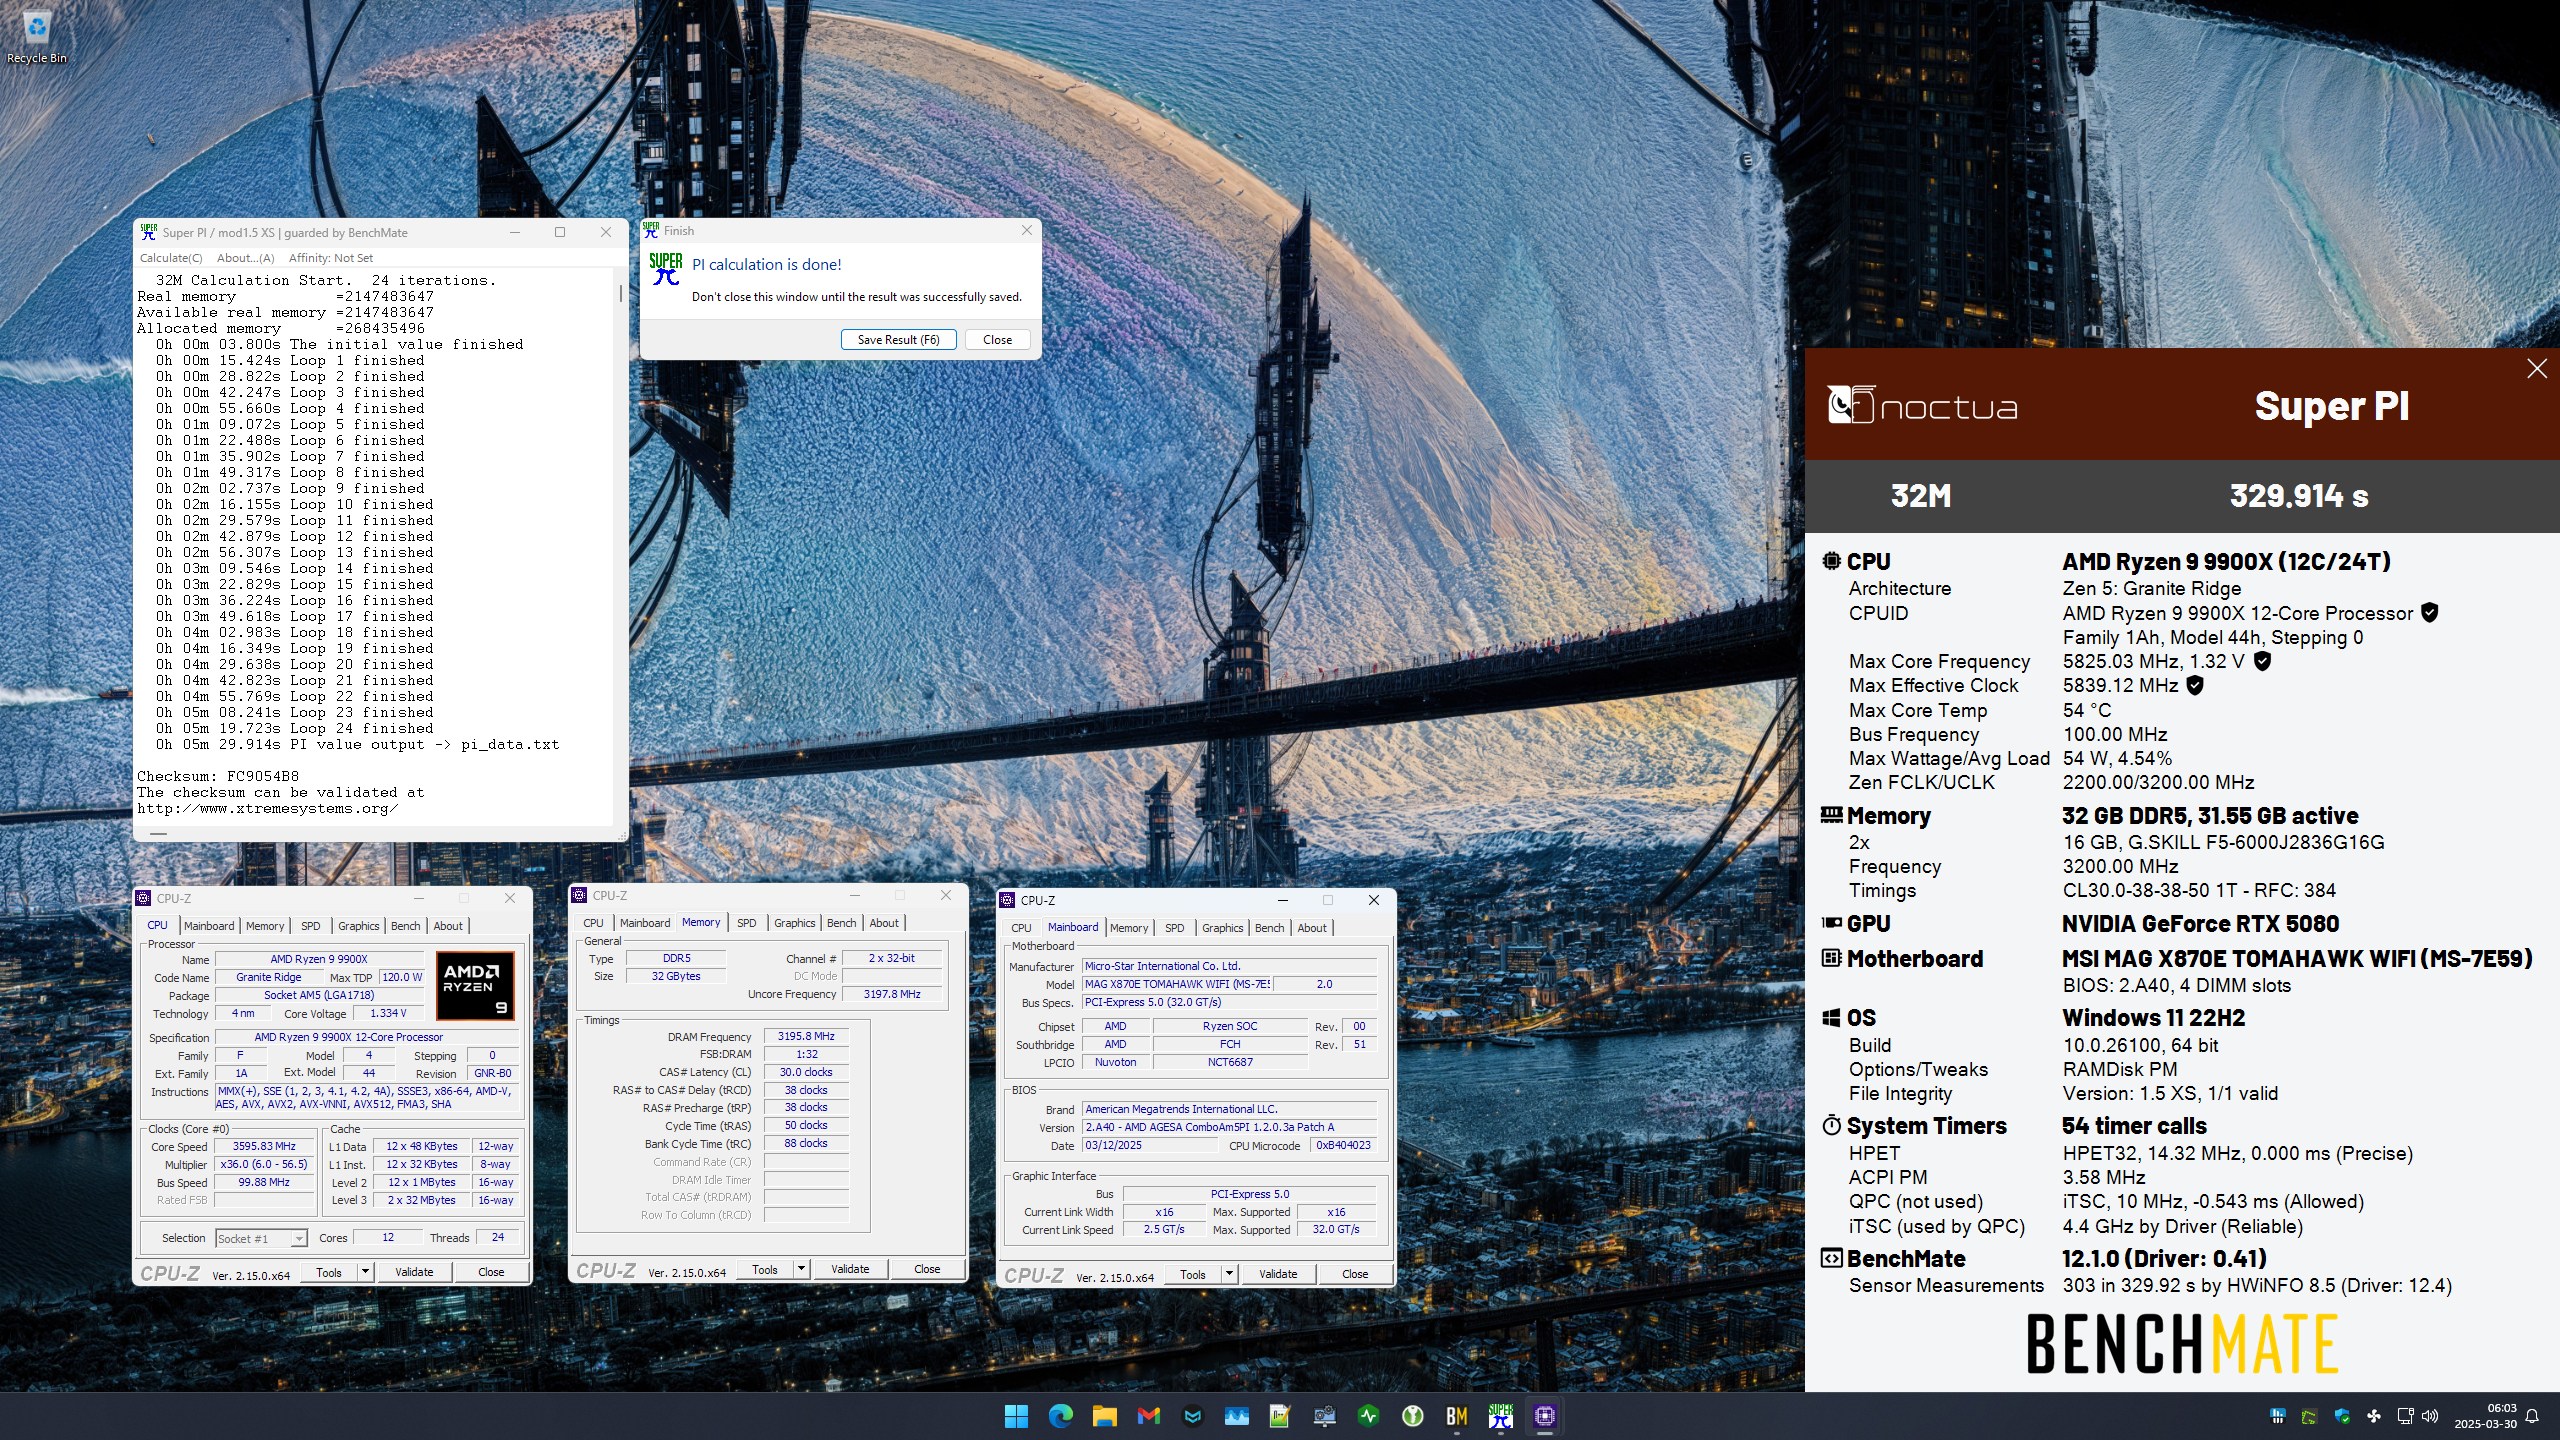
Task: Open the notifications bell in the taskbar
Action: (2532, 1416)
